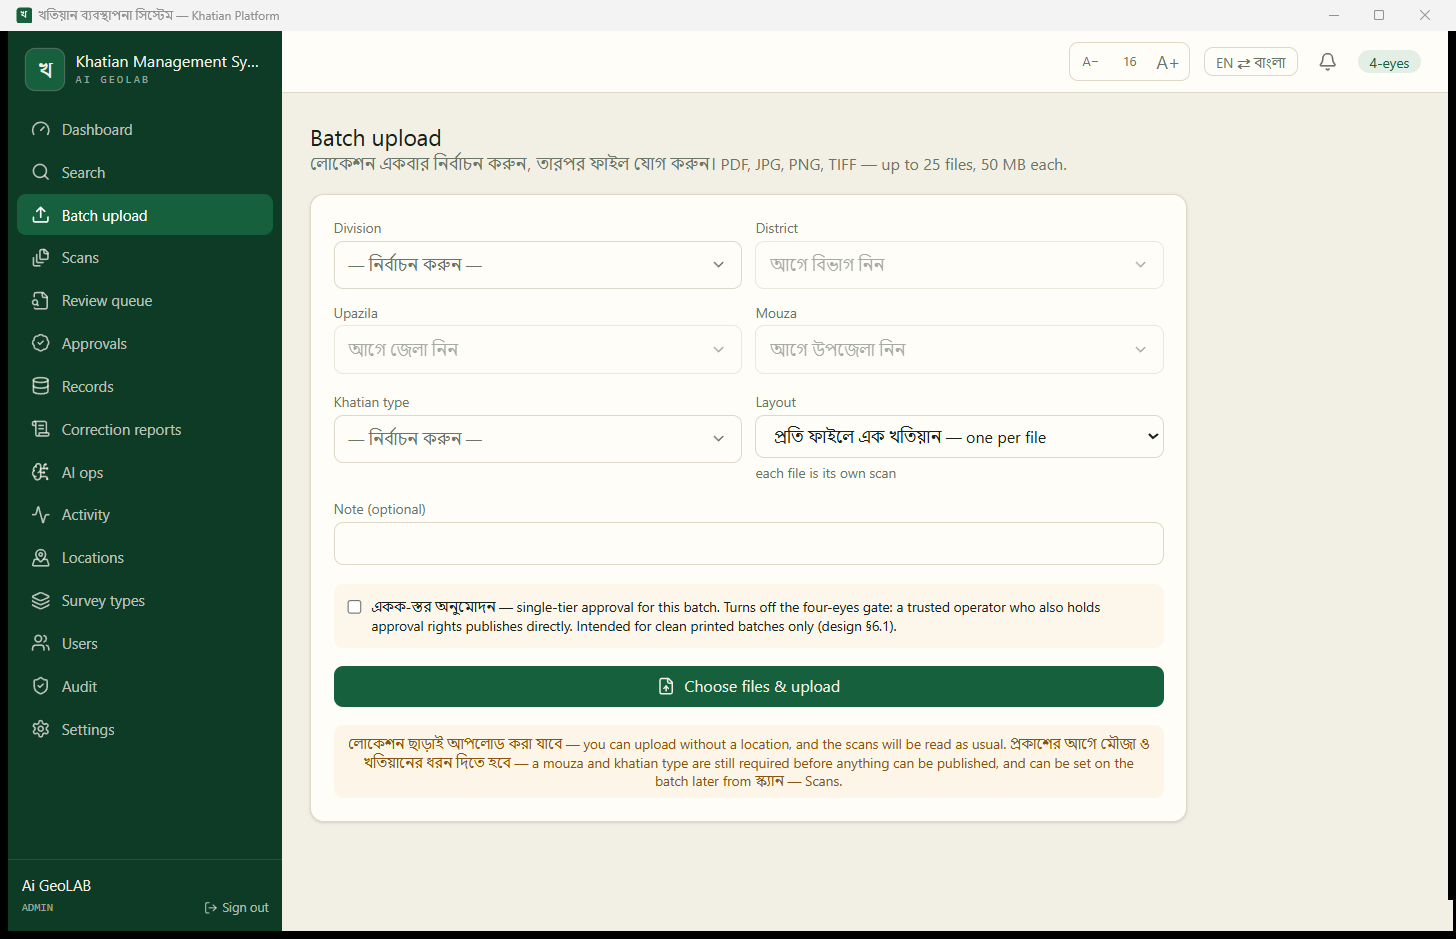Navigate to Survey types

coord(145,601)
